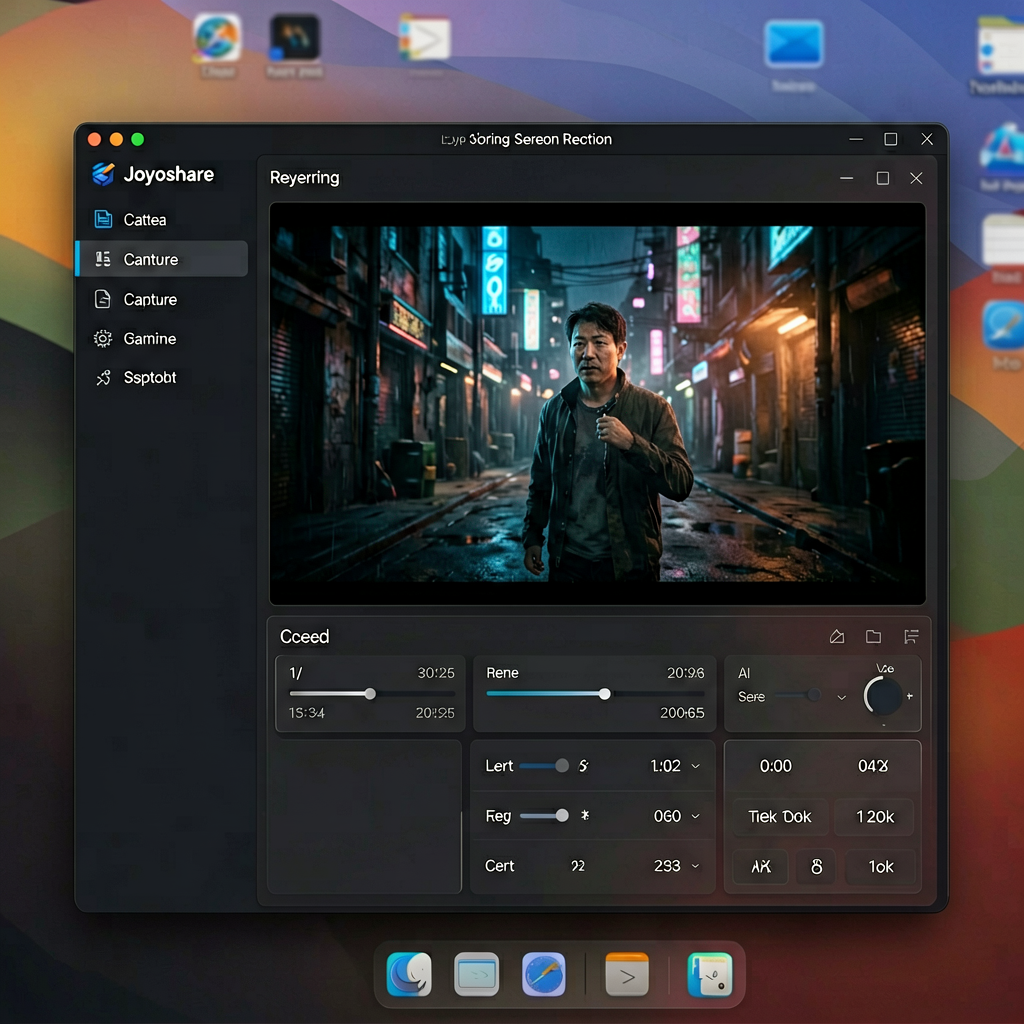Screen dimensions: 1024x1024
Task: Click the Joyoshare logo icon
Action: (x=103, y=174)
